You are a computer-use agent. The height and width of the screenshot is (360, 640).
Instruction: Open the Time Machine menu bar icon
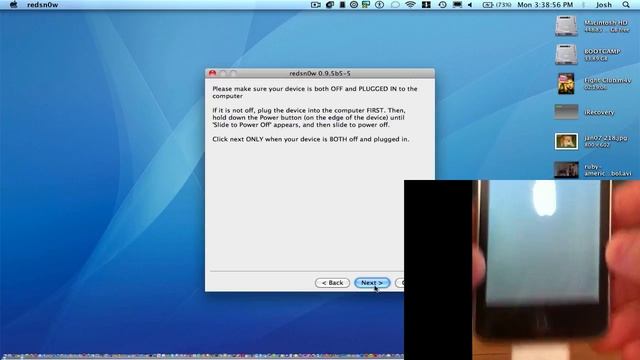[x=442, y=5]
